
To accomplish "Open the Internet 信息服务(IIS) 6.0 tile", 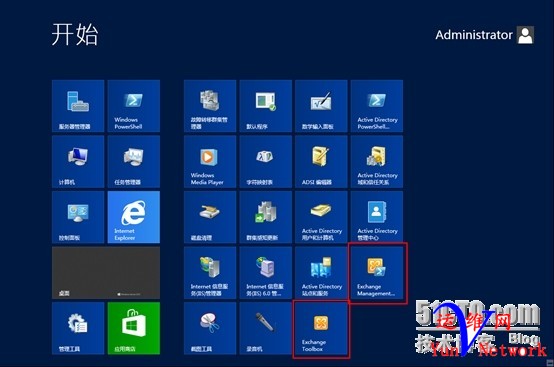I will [266, 273].
